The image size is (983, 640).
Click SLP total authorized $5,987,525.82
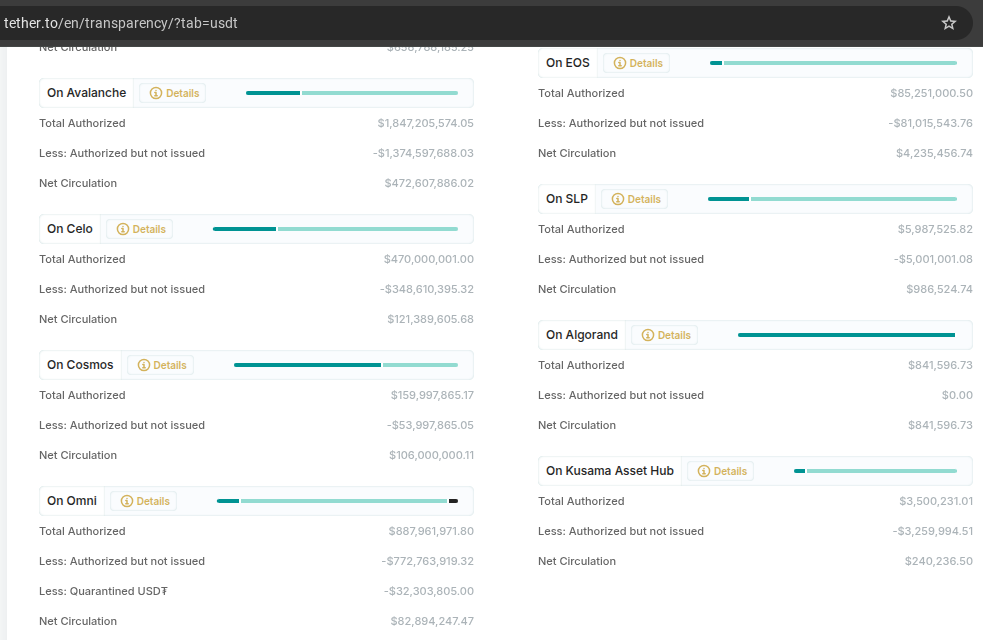pyautogui.click(x=935, y=229)
